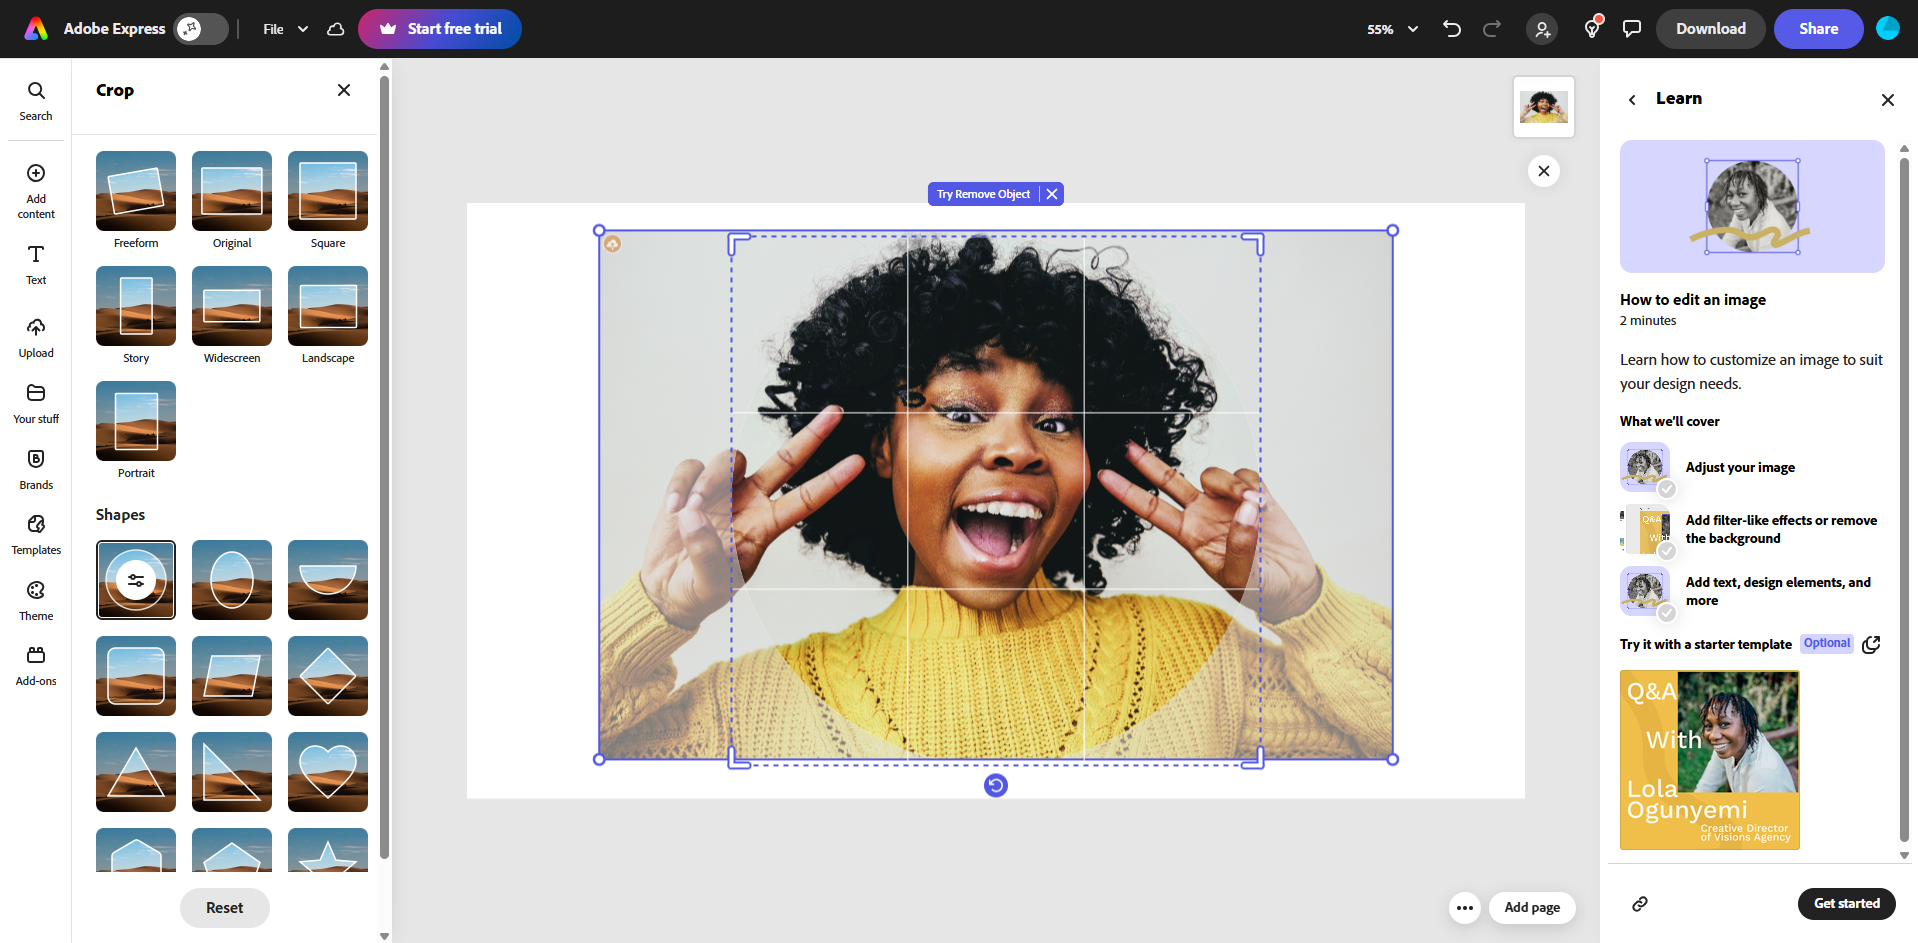The width and height of the screenshot is (1918, 943).
Task: Toggle completion of the Add text step
Action: pyautogui.click(x=1667, y=613)
